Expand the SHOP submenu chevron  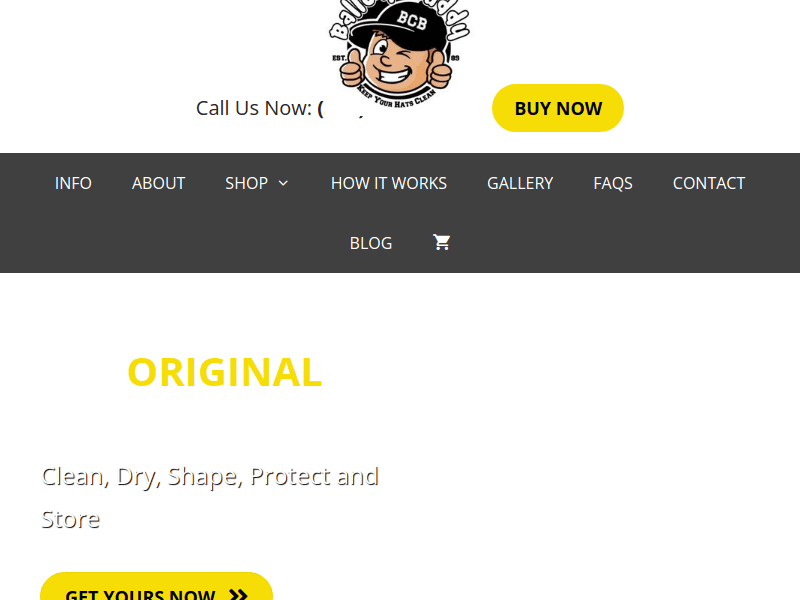point(283,183)
